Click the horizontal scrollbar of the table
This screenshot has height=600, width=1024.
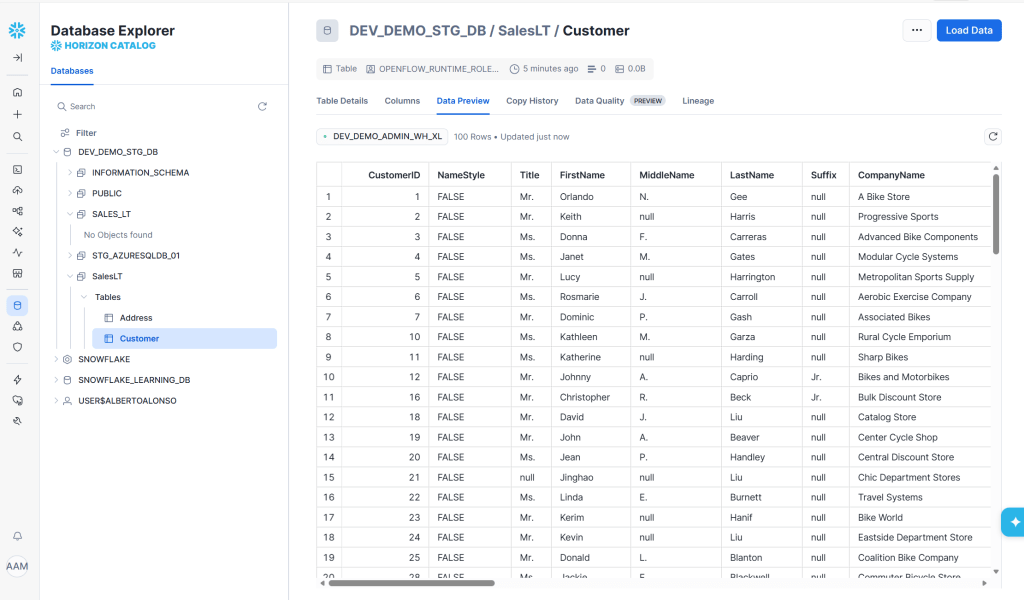(x=410, y=582)
